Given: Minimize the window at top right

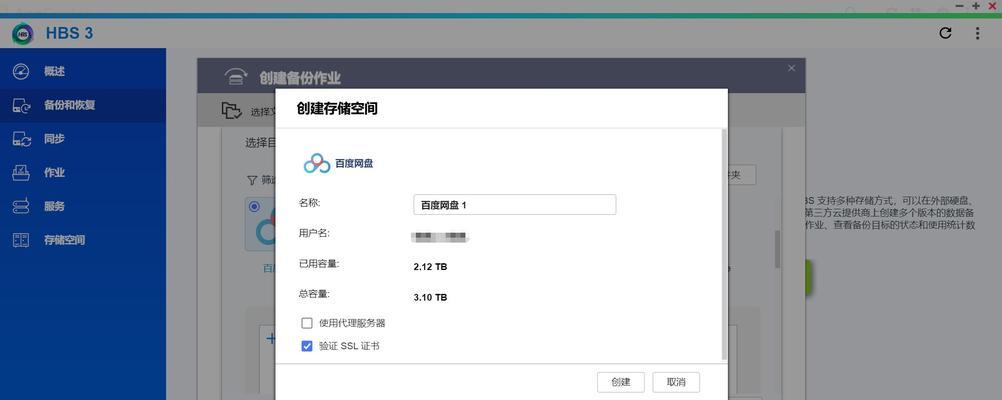Looking at the screenshot, I should click(960, 6).
